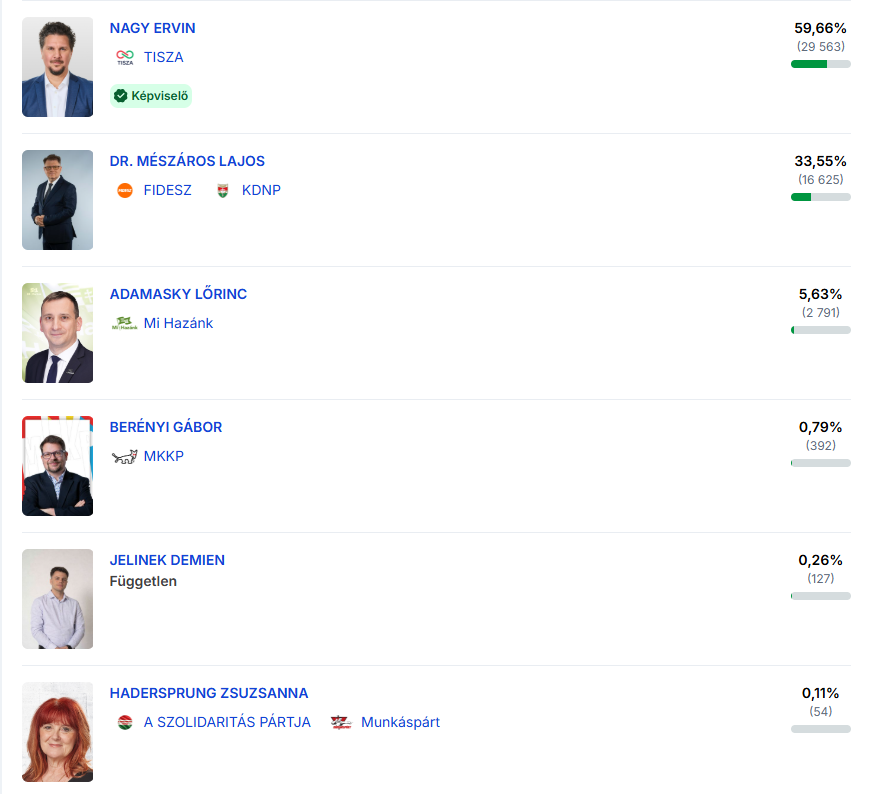Click Nagy Ervin's 59,66% vote progress bar
The height and width of the screenshot is (794, 870).
pyautogui.click(x=820, y=64)
